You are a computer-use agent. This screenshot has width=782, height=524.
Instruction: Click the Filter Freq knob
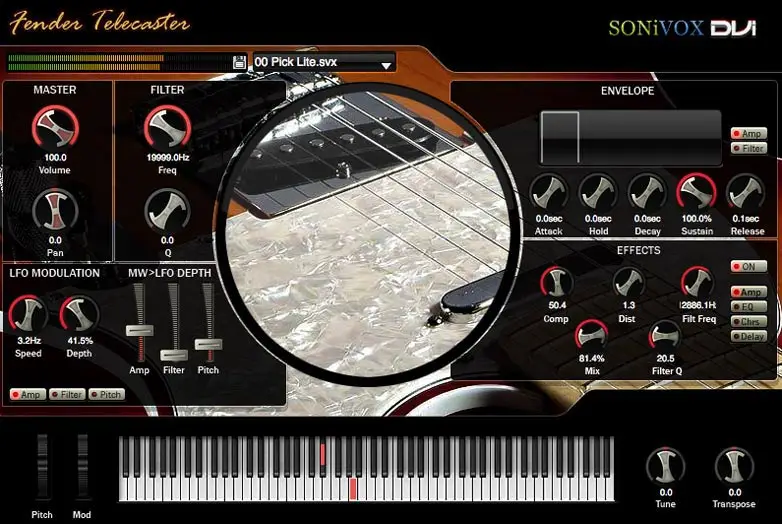point(168,127)
